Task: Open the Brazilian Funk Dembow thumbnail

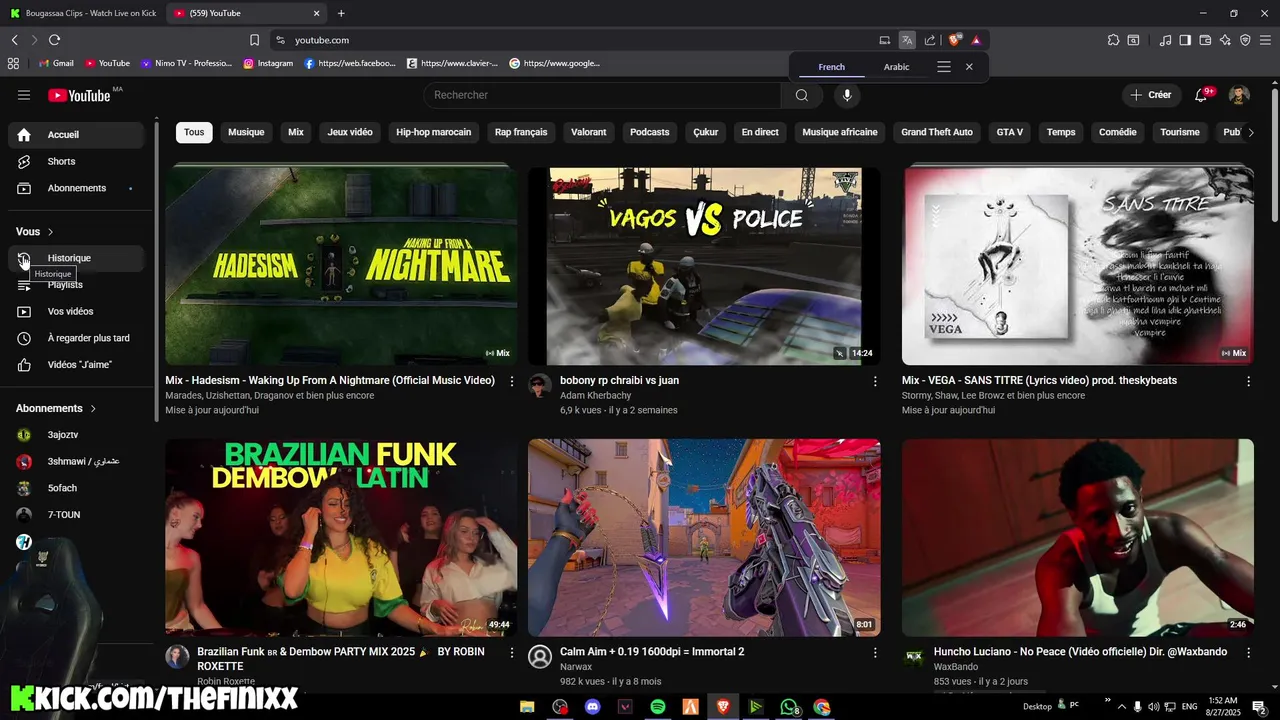Action: 341,537
